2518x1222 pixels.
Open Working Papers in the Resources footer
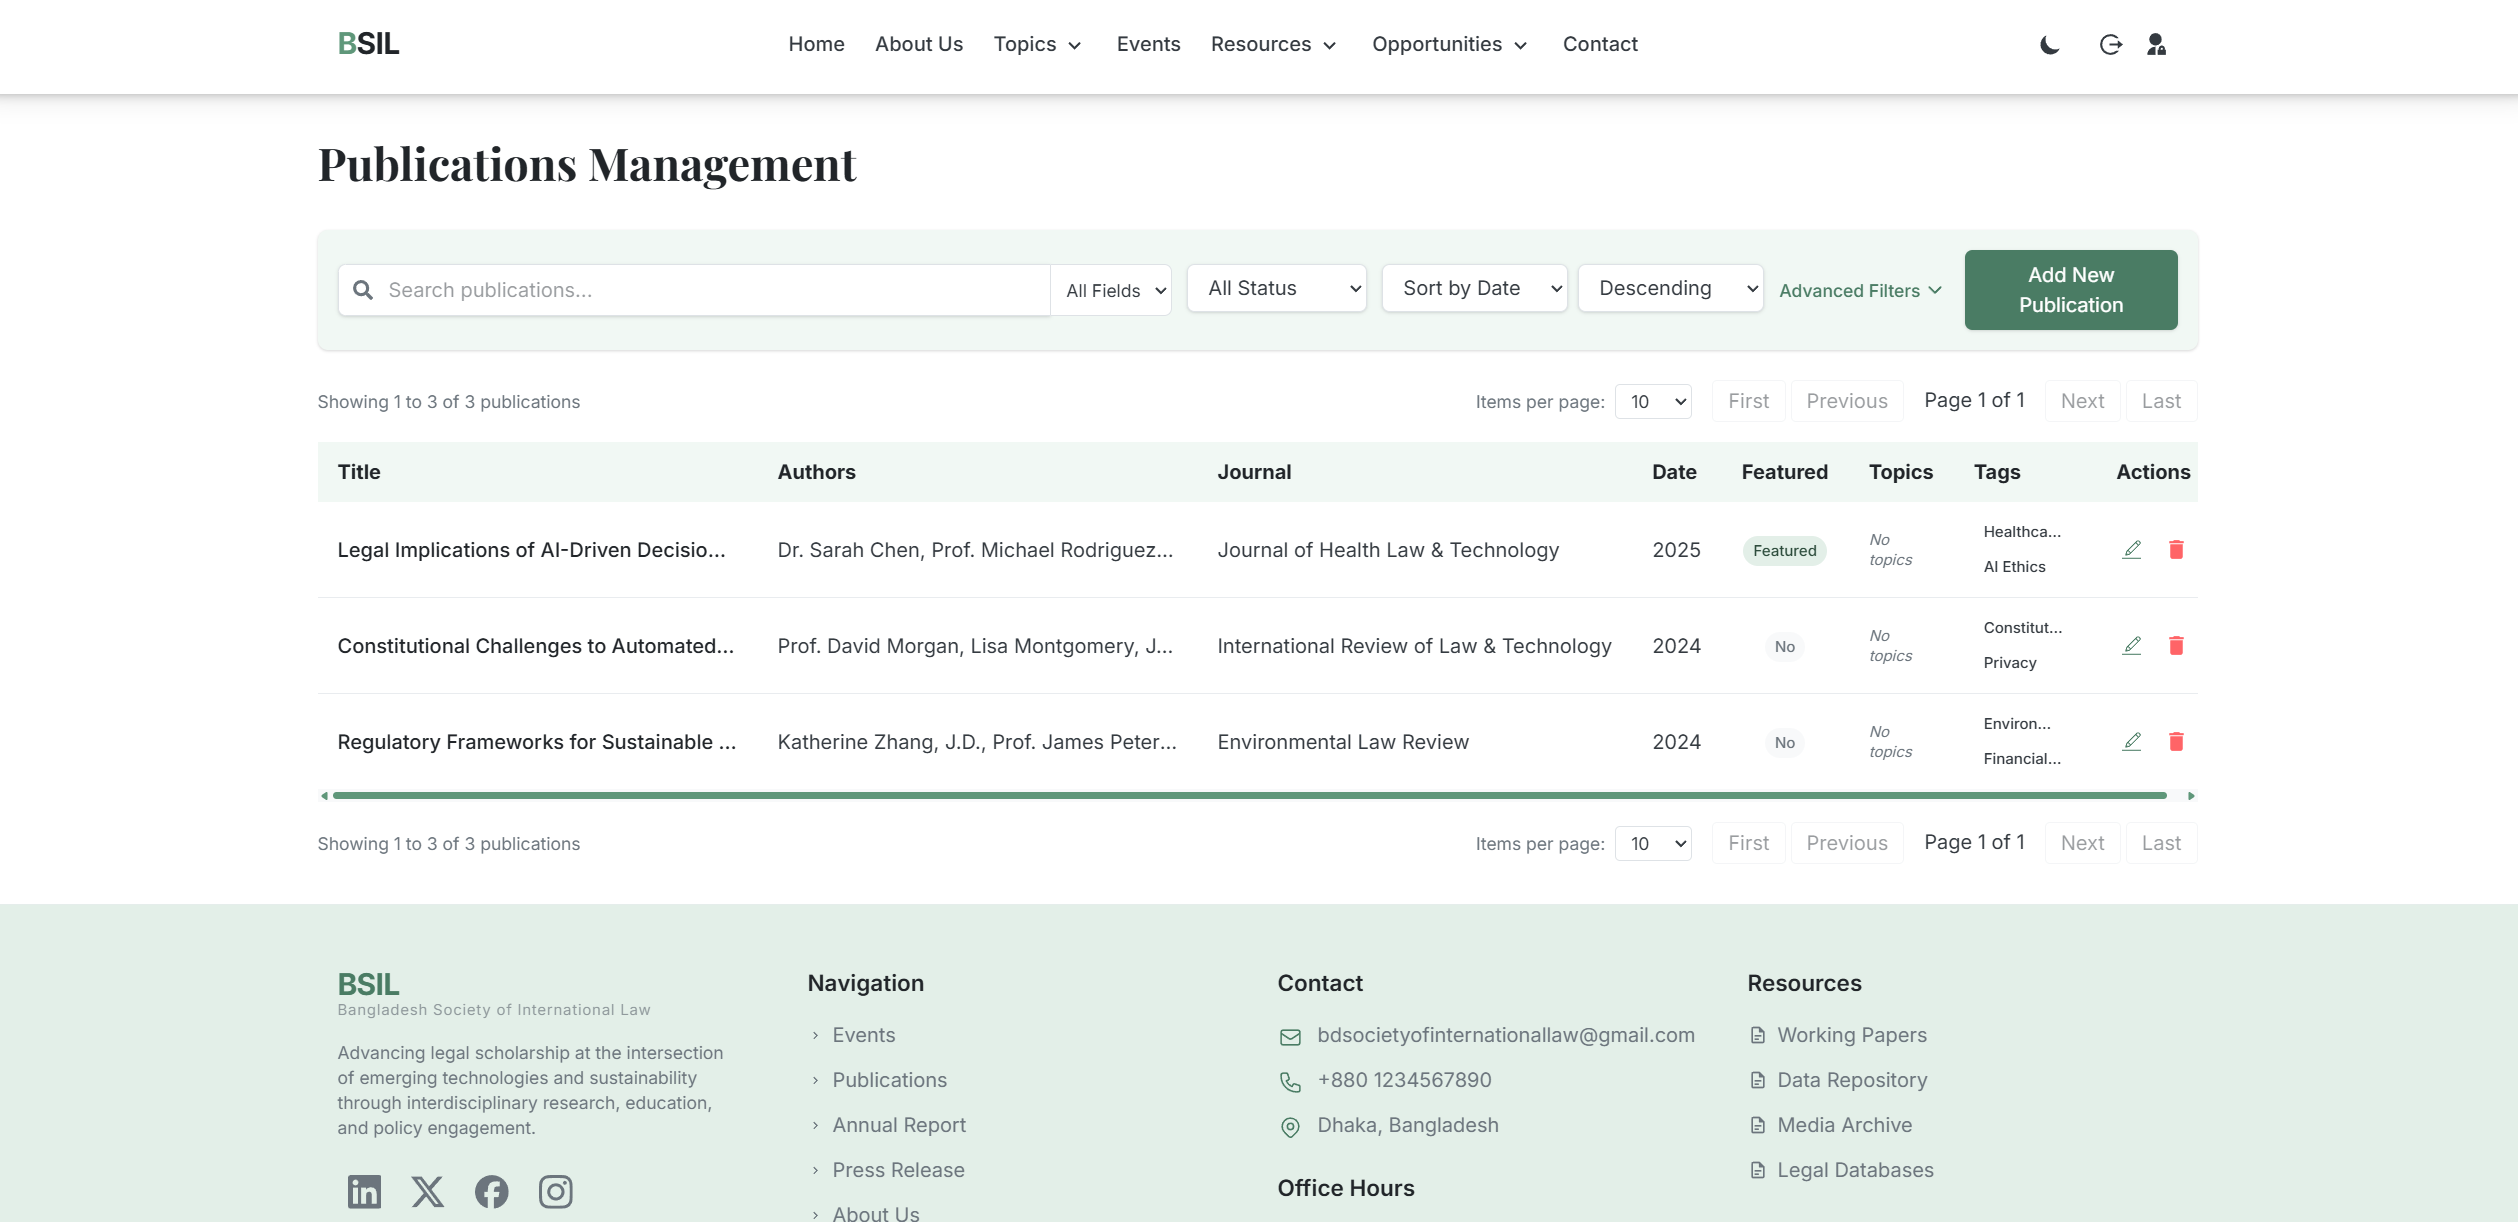(1850, 1035)
